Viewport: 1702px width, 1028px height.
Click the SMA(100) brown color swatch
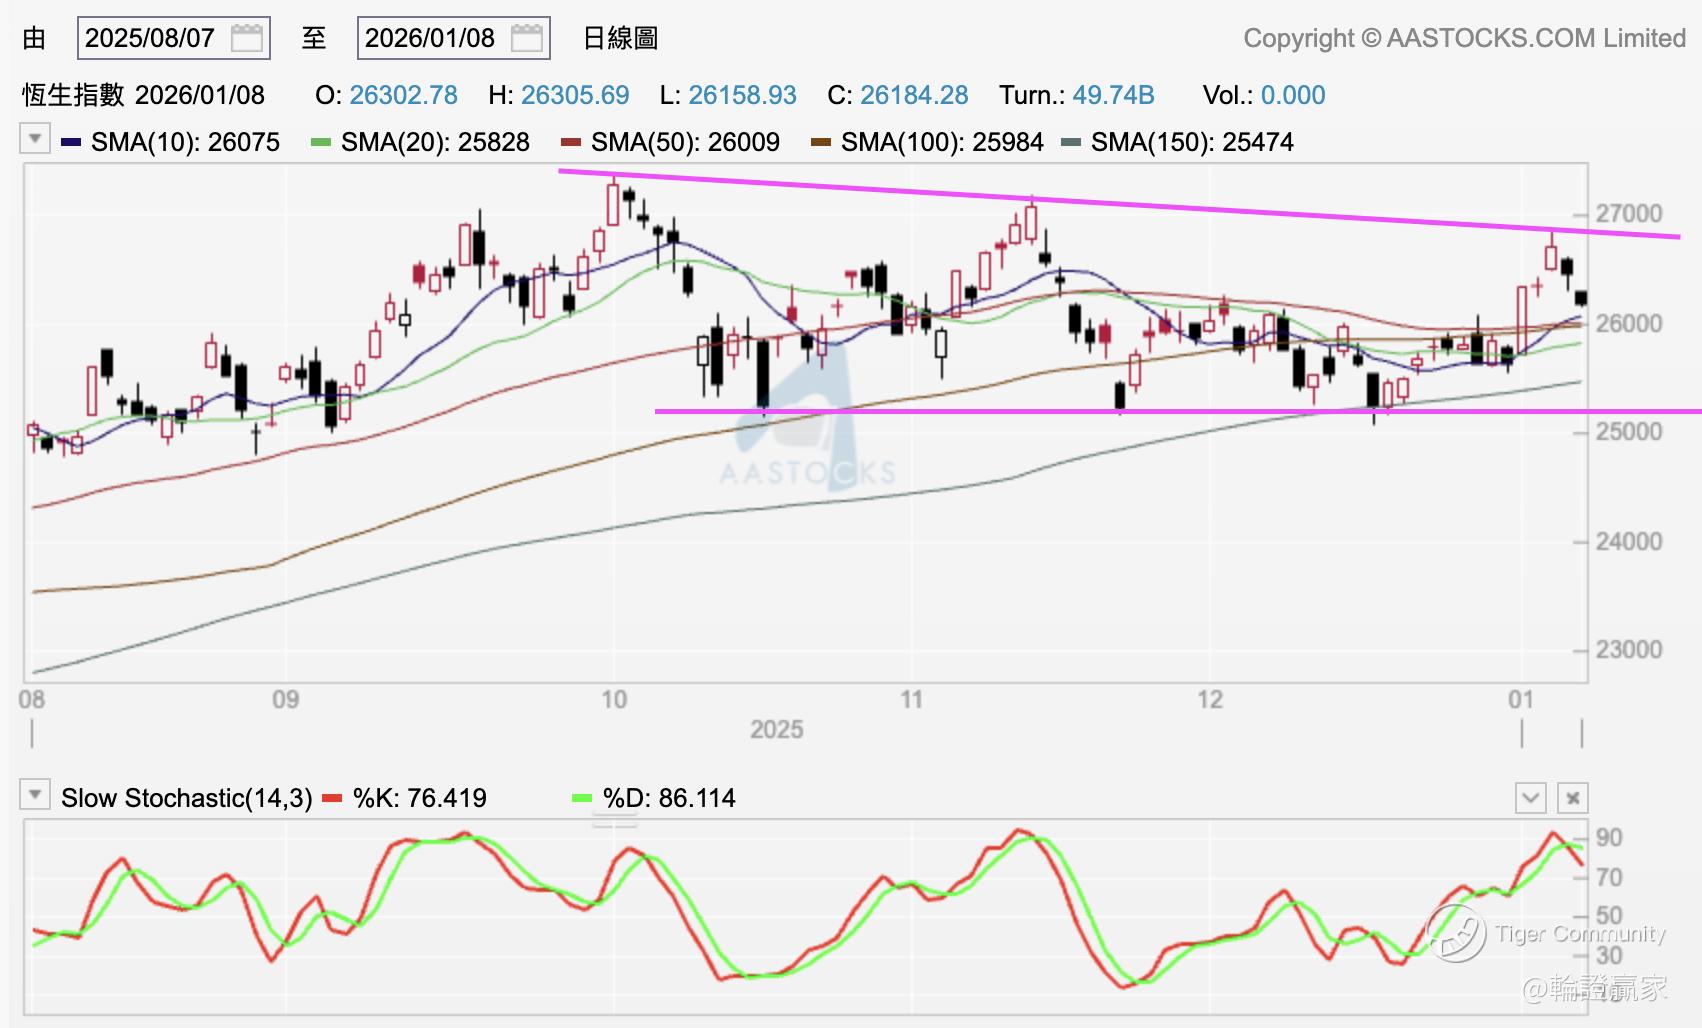click(821, 143)
